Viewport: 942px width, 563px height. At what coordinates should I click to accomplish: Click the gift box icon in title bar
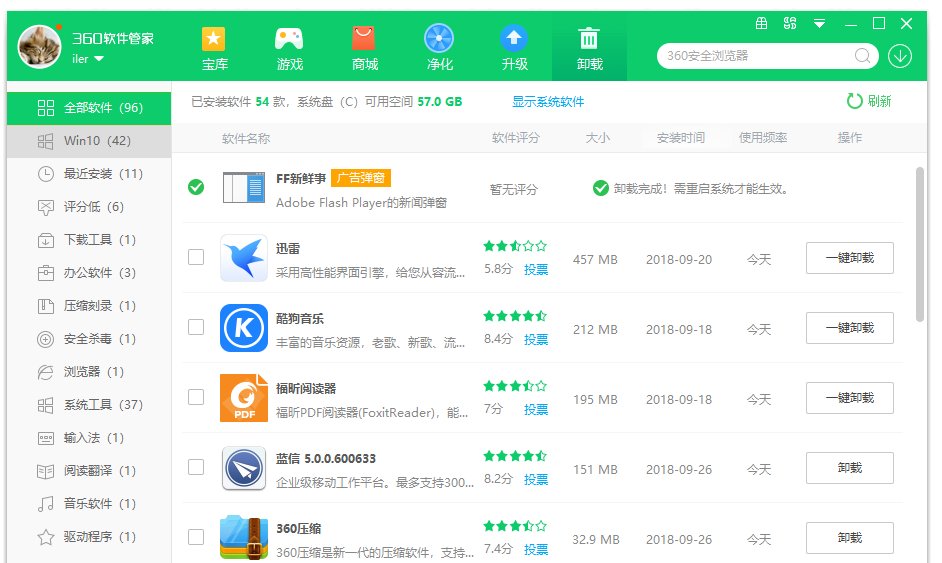[x=761, y=23]
